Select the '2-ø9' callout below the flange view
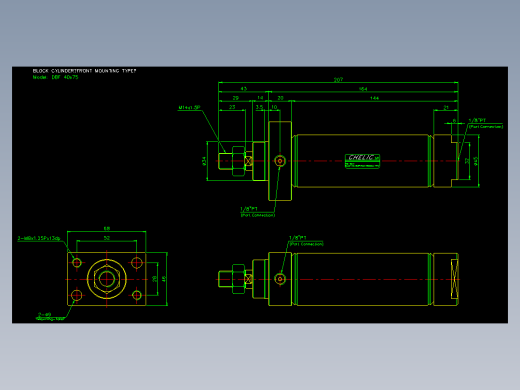Image resolution: width=520 pixels, height=390 pixels. pos(45,314)
